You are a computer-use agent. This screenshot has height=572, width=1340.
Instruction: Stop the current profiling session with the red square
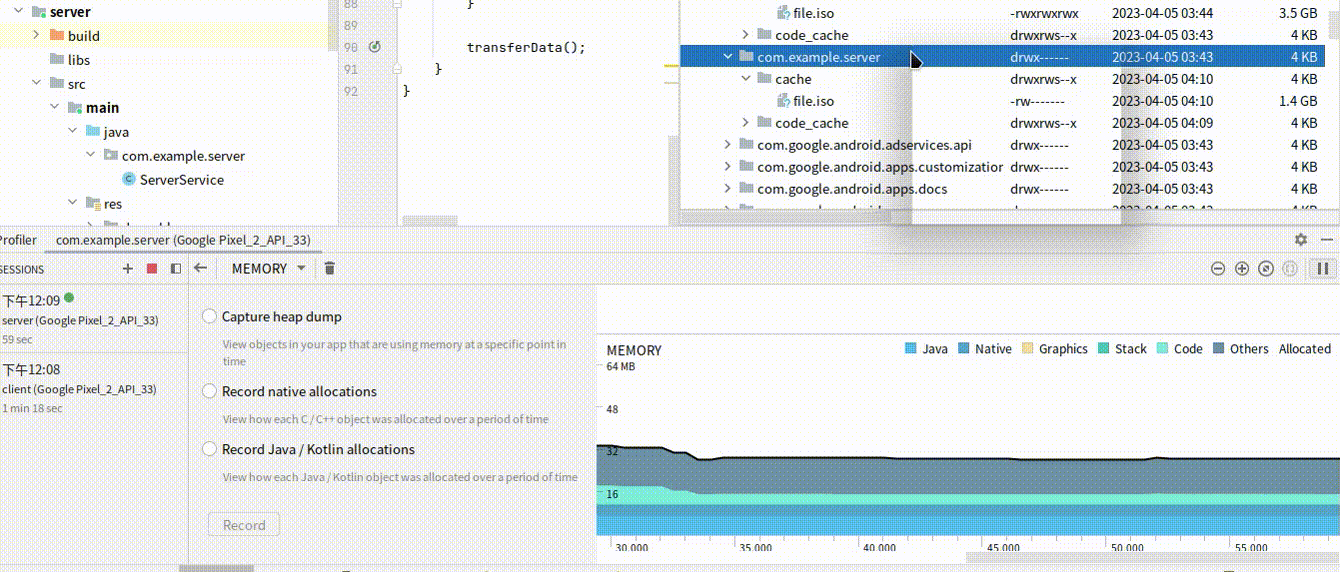point(152,269)
